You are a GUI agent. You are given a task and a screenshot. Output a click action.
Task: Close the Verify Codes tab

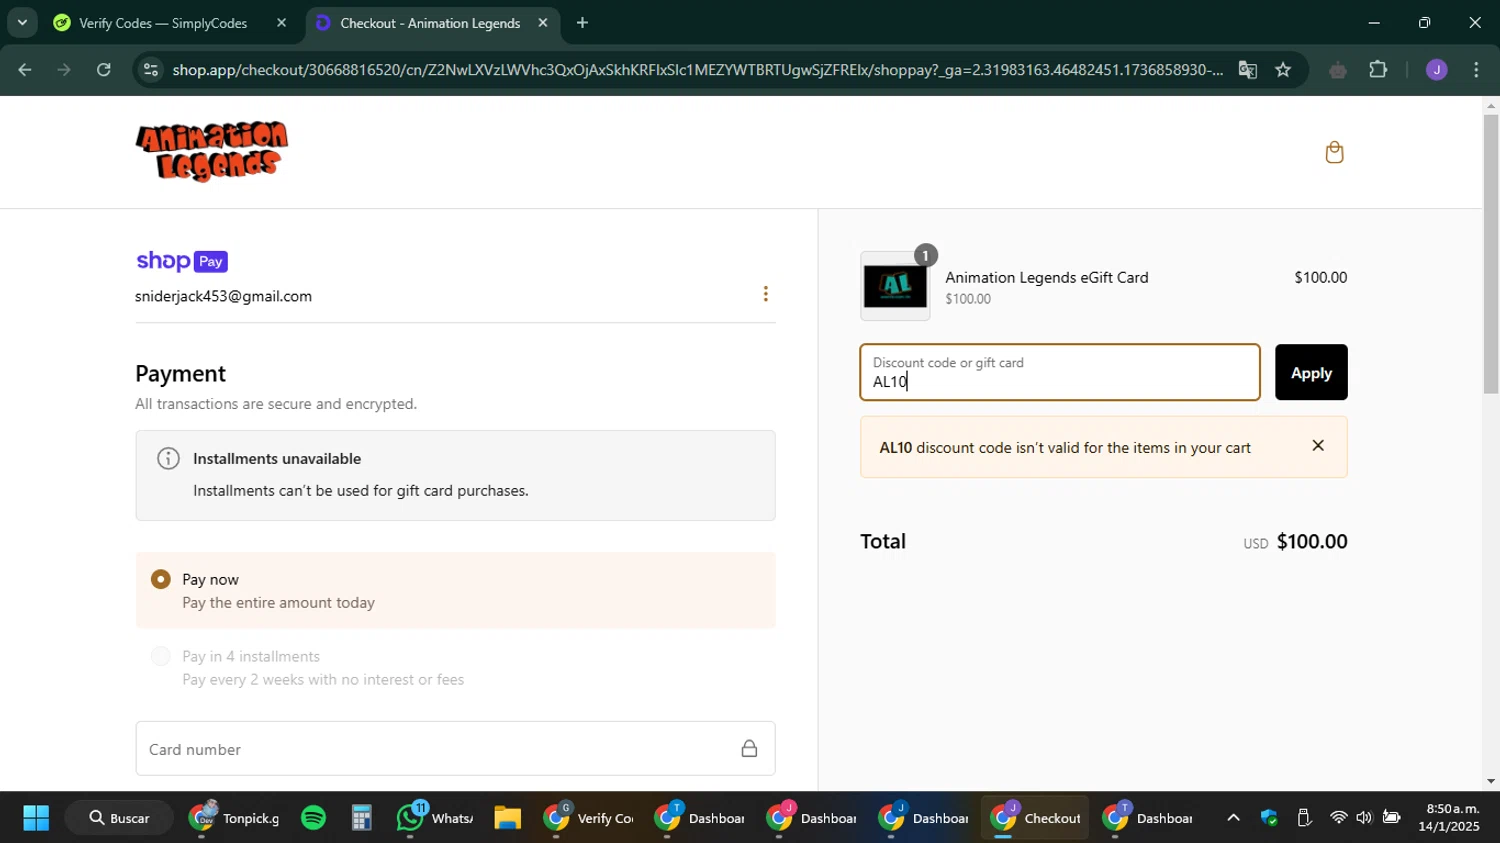[281, 22]
